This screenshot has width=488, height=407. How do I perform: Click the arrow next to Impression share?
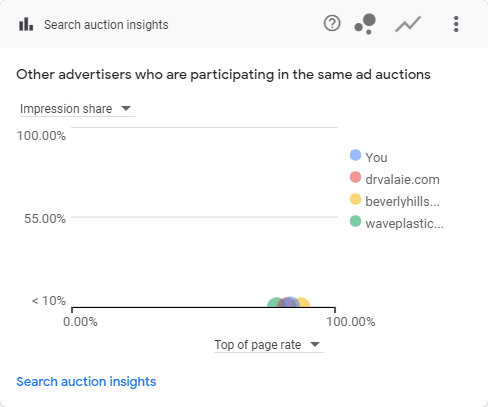[126, 109]
